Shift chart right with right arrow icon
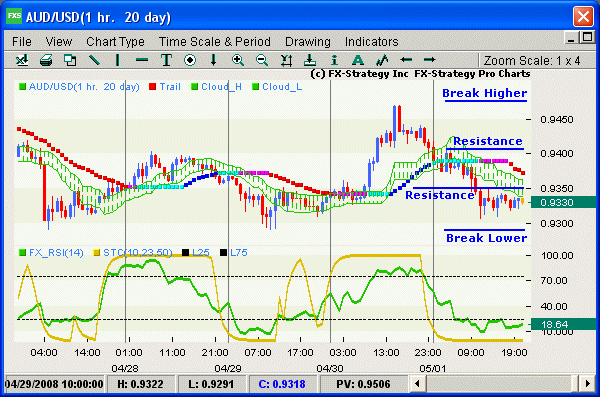The height and width of the screenshot is (397, 600). [430, 60]
